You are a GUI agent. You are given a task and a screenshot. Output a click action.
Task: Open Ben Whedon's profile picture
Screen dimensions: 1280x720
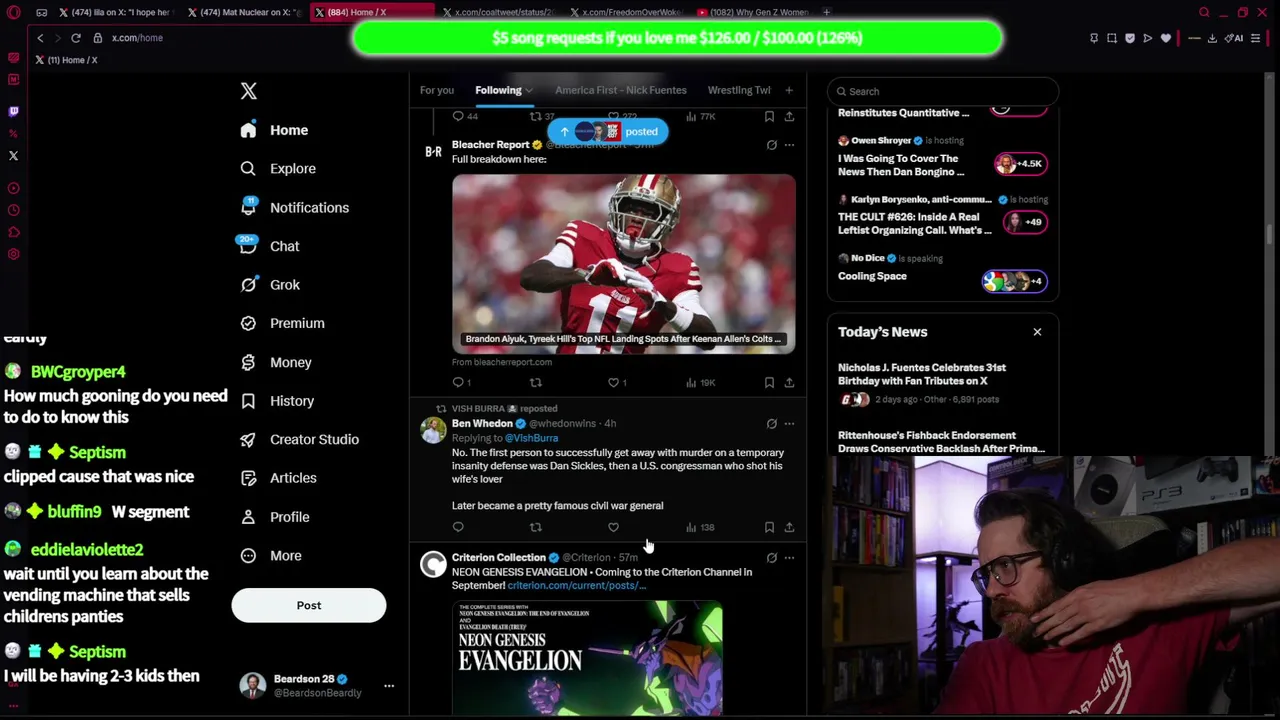click(x=433, y=430)
